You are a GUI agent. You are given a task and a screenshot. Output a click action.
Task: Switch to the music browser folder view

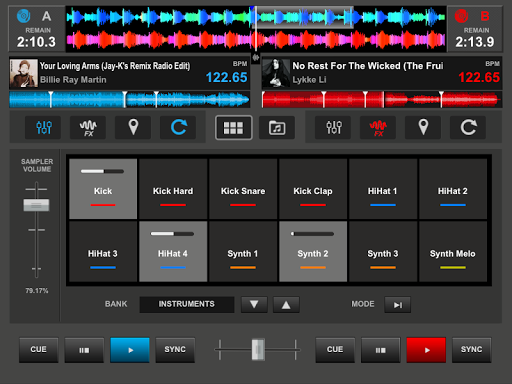[277, 127]
